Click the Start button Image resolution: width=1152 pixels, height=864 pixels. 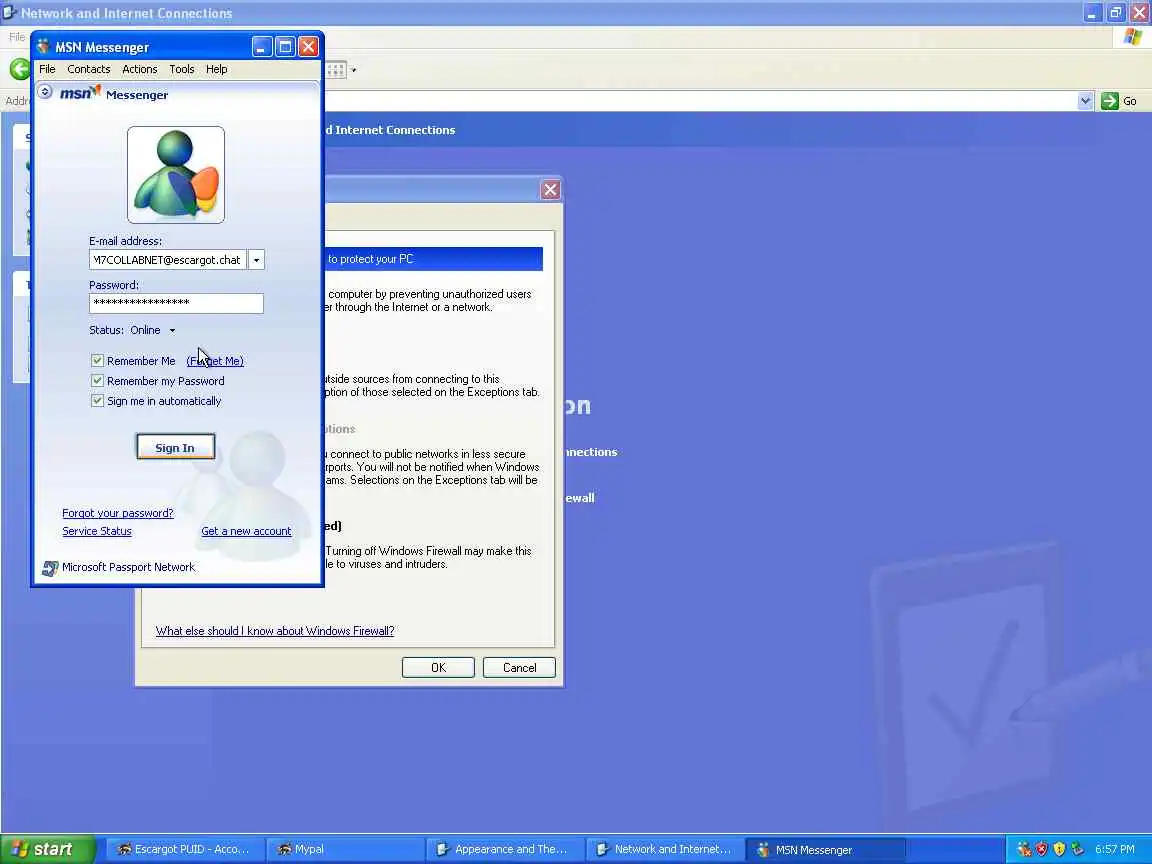48,849
